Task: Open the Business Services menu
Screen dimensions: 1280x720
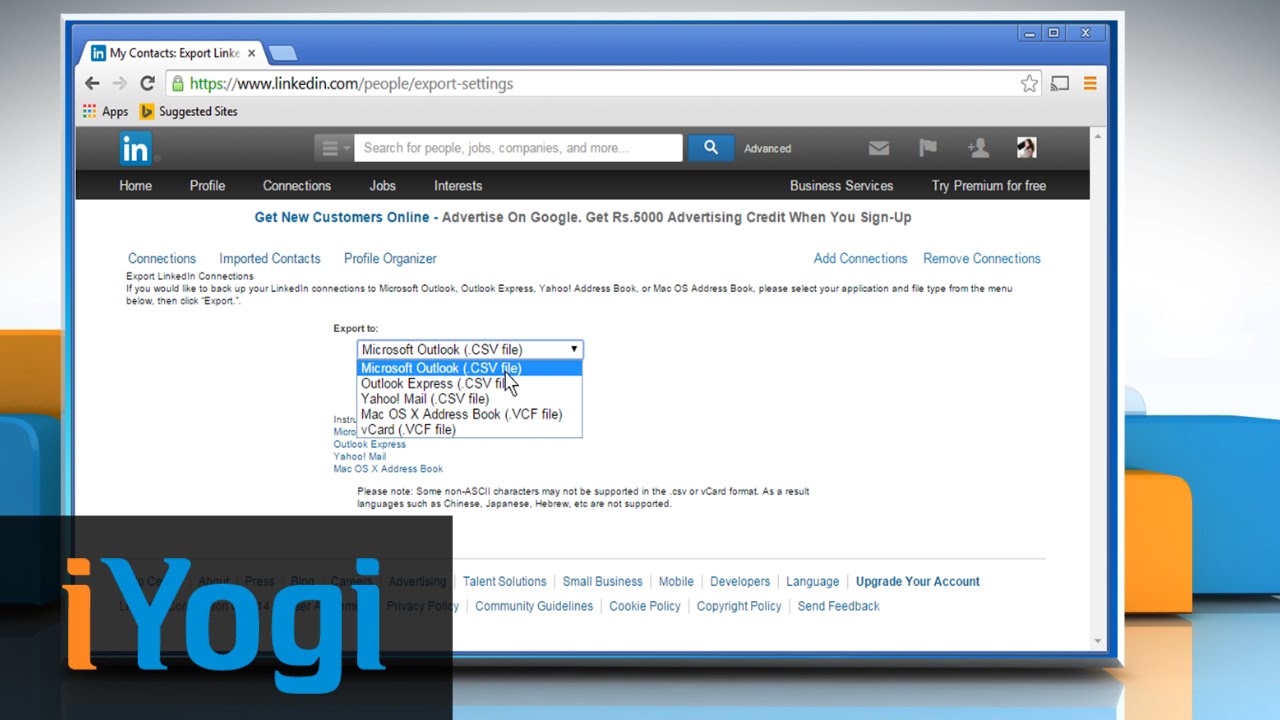Action: click(x=841, y=186)
